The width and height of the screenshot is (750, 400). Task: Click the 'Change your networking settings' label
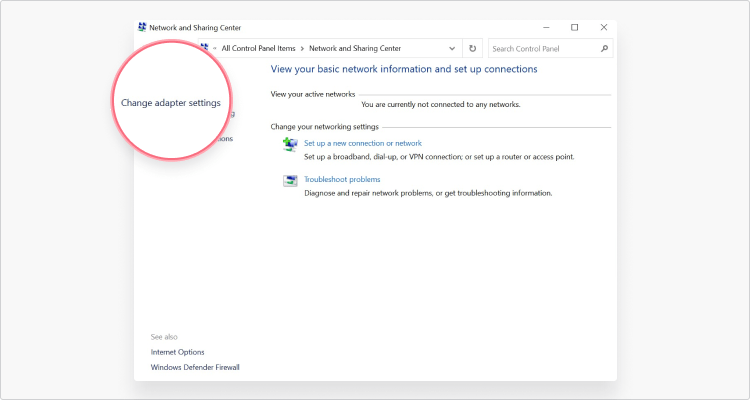click(325, 127)
